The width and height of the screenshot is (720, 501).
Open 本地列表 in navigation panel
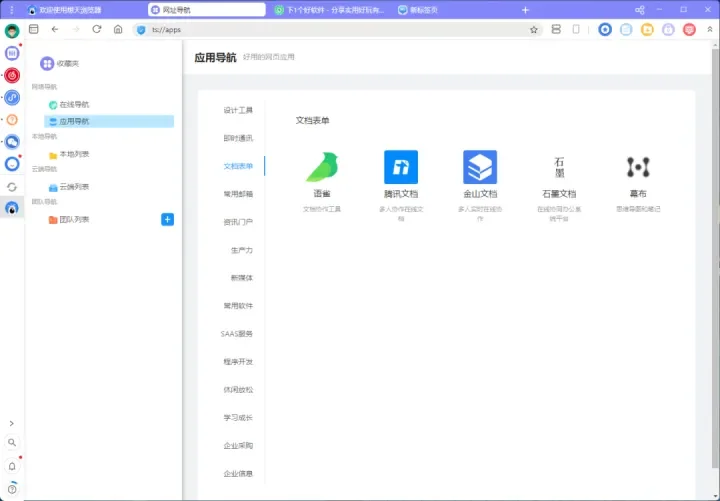pyautogui.click(x=109, y=154)
